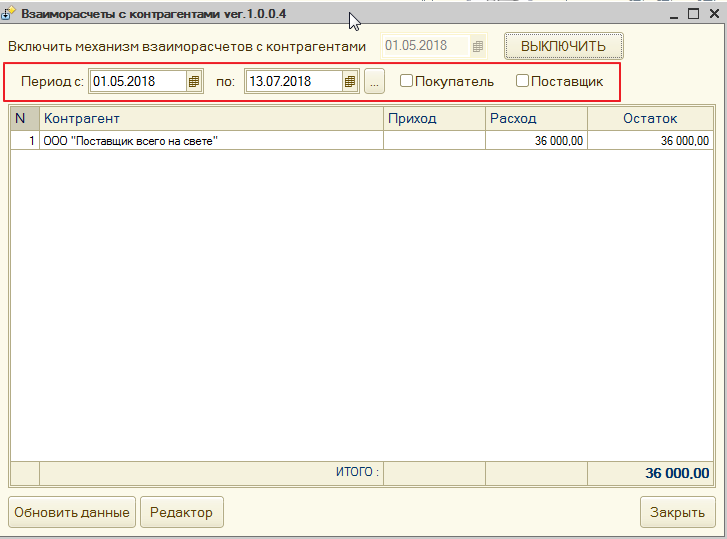Click Обновить данные button
727x539 pixels.
click(72, 512)
